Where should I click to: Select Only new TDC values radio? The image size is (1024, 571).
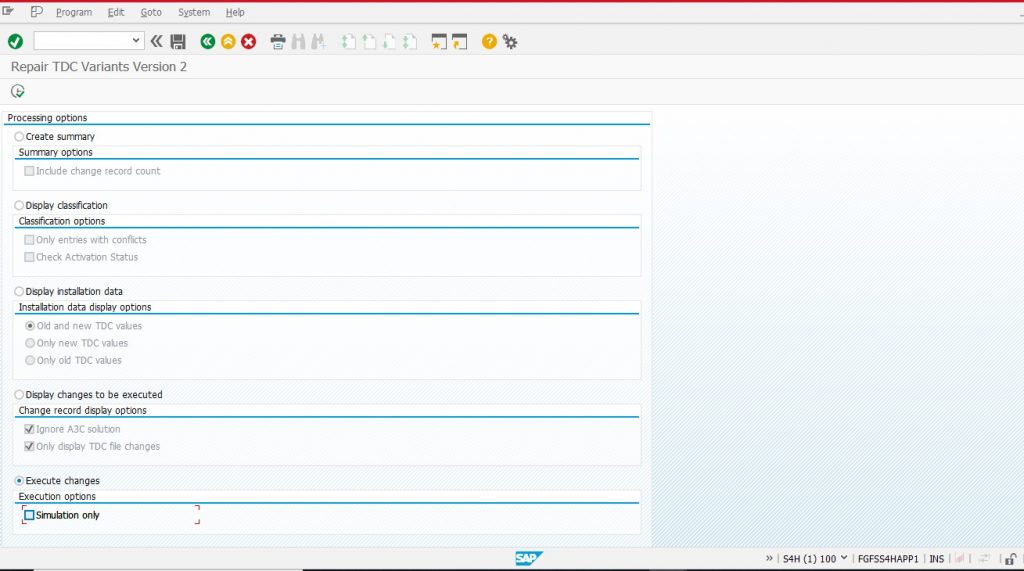pyautogui.click(x=30, y=343)
